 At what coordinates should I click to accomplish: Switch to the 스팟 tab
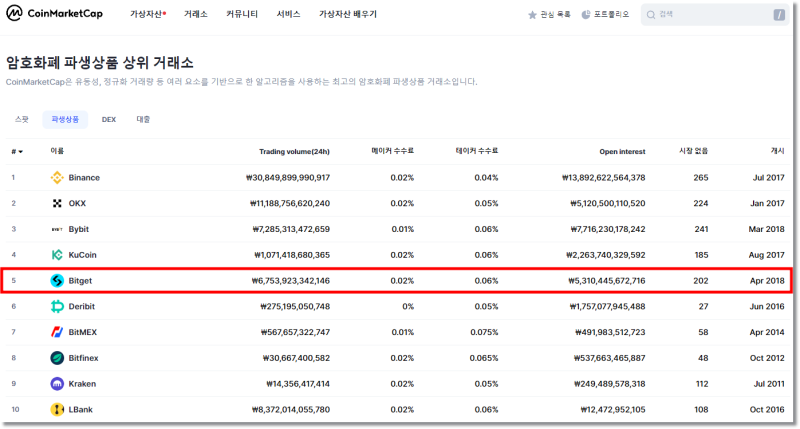point(22,119)
